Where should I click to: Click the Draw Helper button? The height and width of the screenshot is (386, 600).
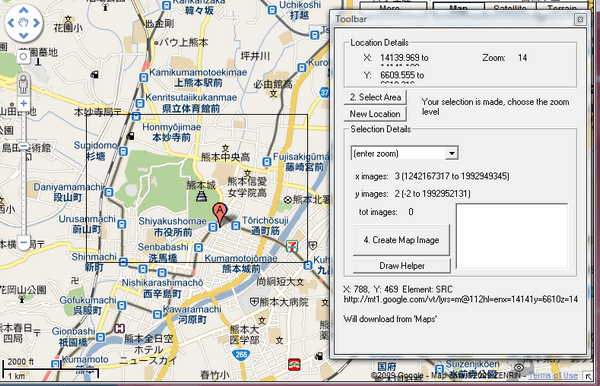[401, 265]
